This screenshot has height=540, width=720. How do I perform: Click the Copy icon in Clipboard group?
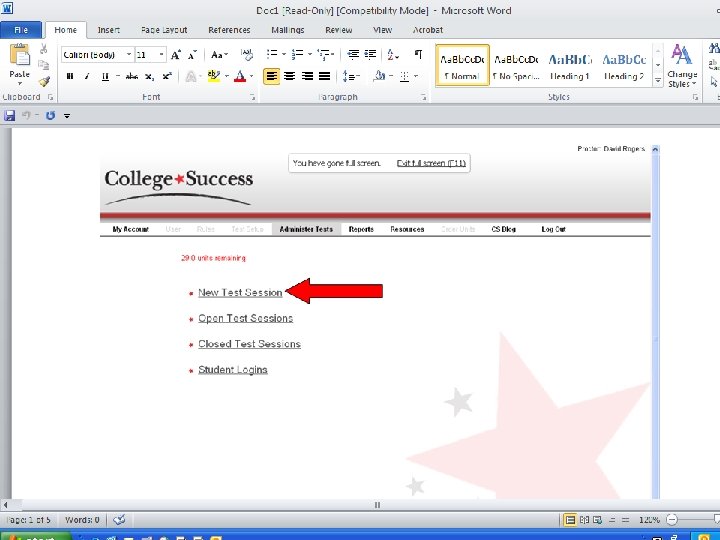click(x=44, y=65)
